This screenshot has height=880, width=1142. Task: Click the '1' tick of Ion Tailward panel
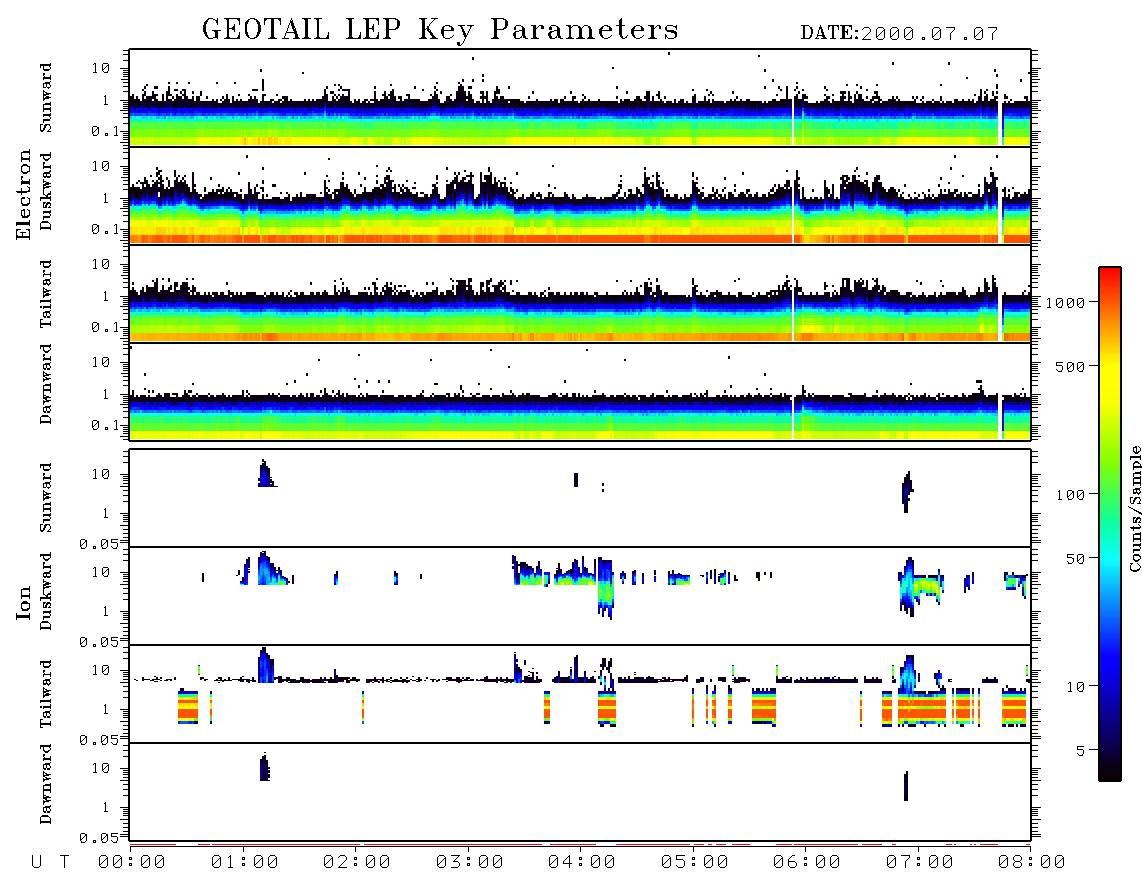106,709
